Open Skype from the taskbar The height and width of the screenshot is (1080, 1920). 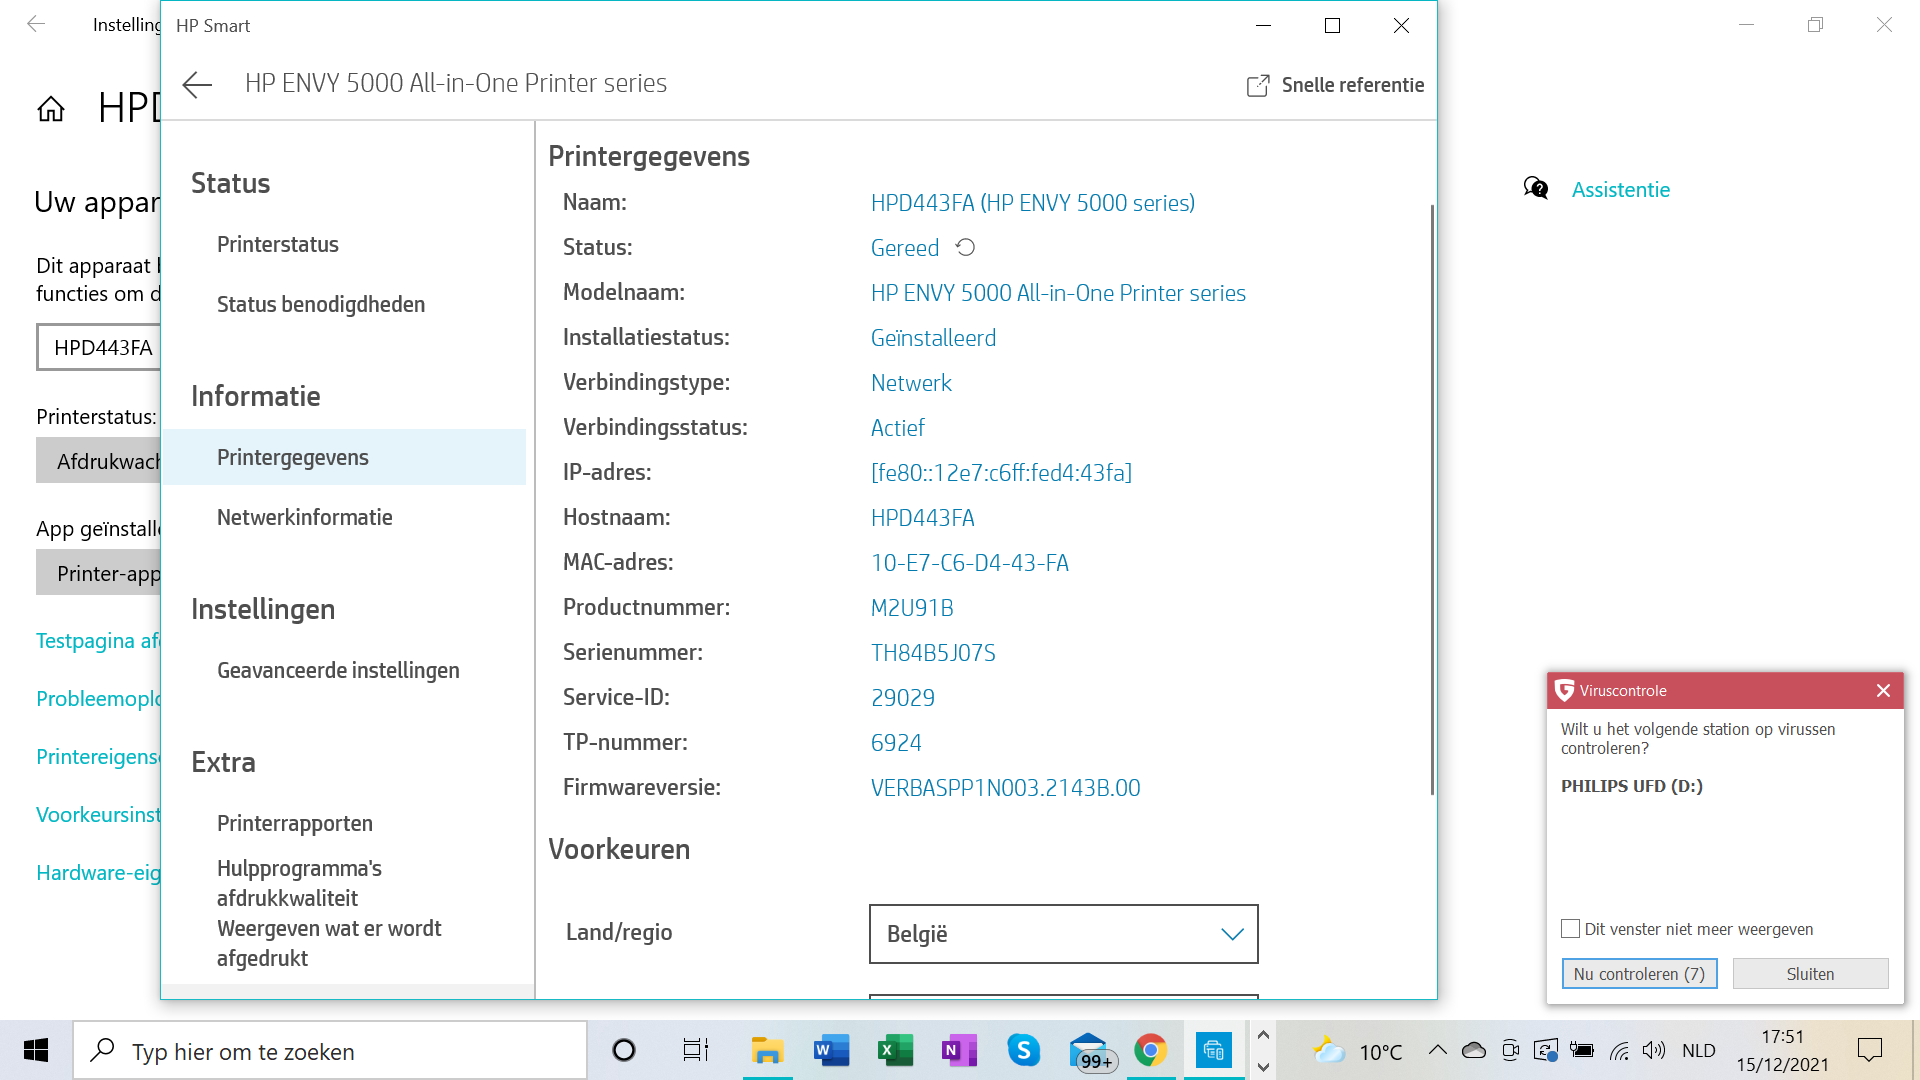[1023, 1051]
